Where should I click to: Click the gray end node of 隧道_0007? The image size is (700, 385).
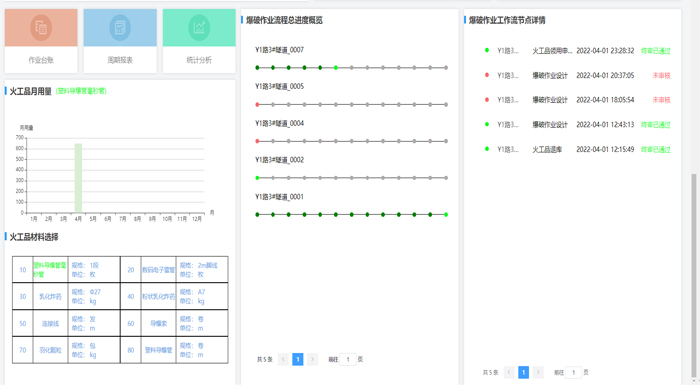point(446,68)
